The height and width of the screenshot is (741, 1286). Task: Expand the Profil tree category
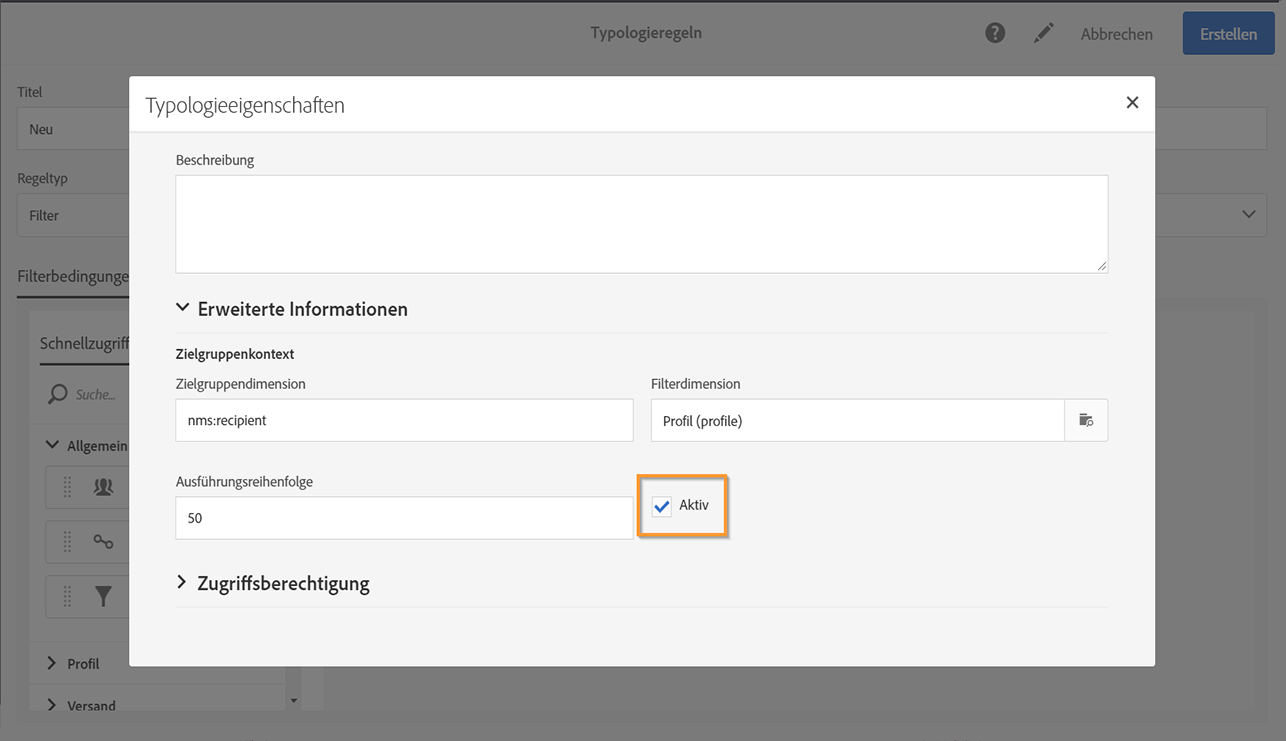[52, 663]
